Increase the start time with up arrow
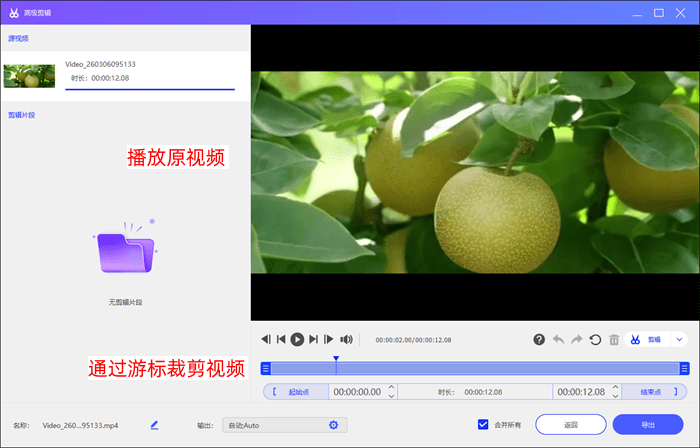Image resolution: width=700 pixels, height=448 pixels. tap(392, 387)
